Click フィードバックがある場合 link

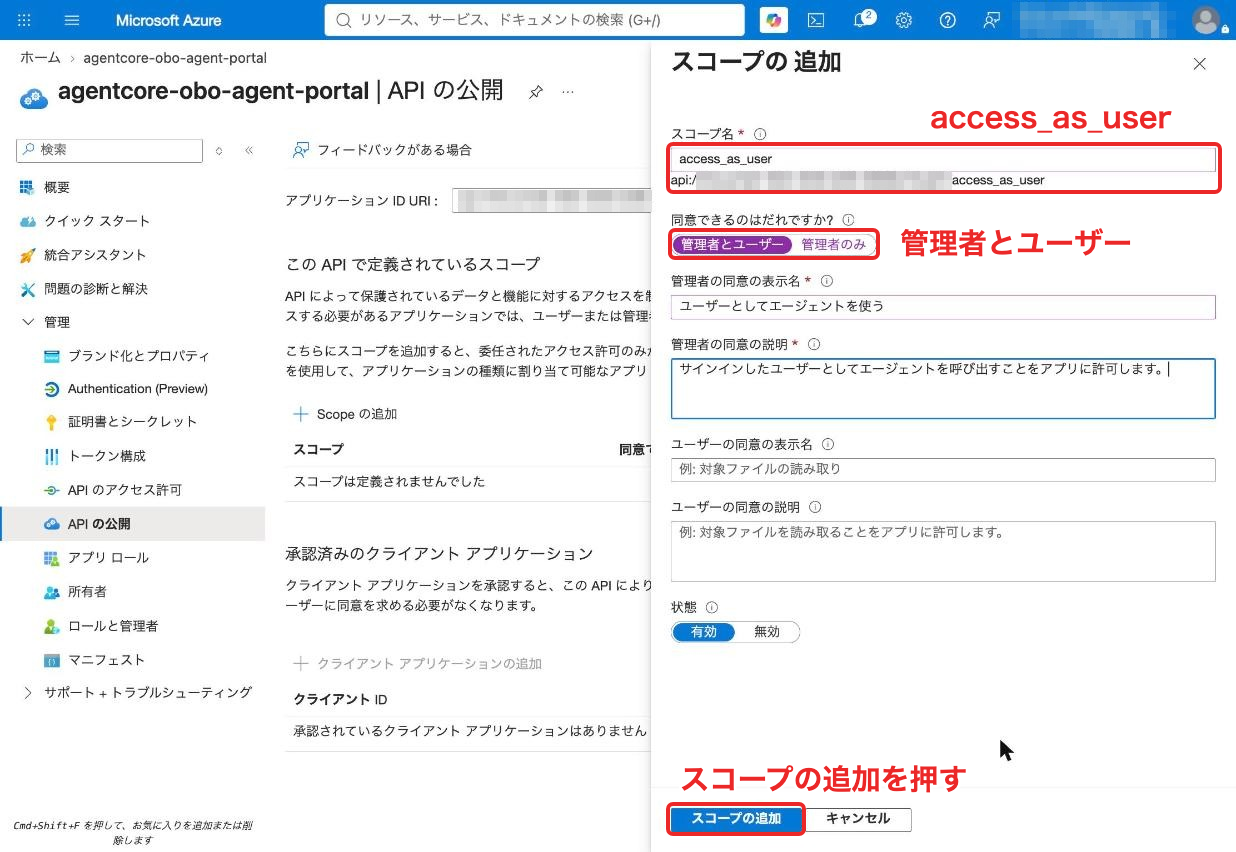pos(382,150)
